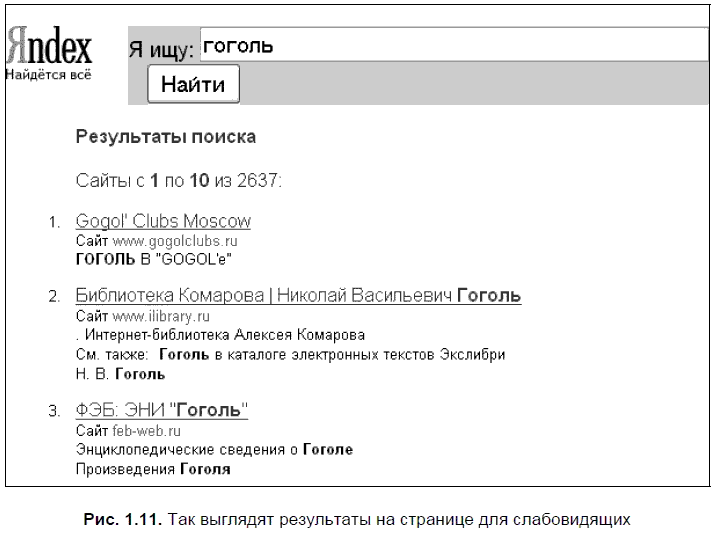Click the 'Я ищу:' label
This screenshot has height=537, width=717.
(161, 50)
